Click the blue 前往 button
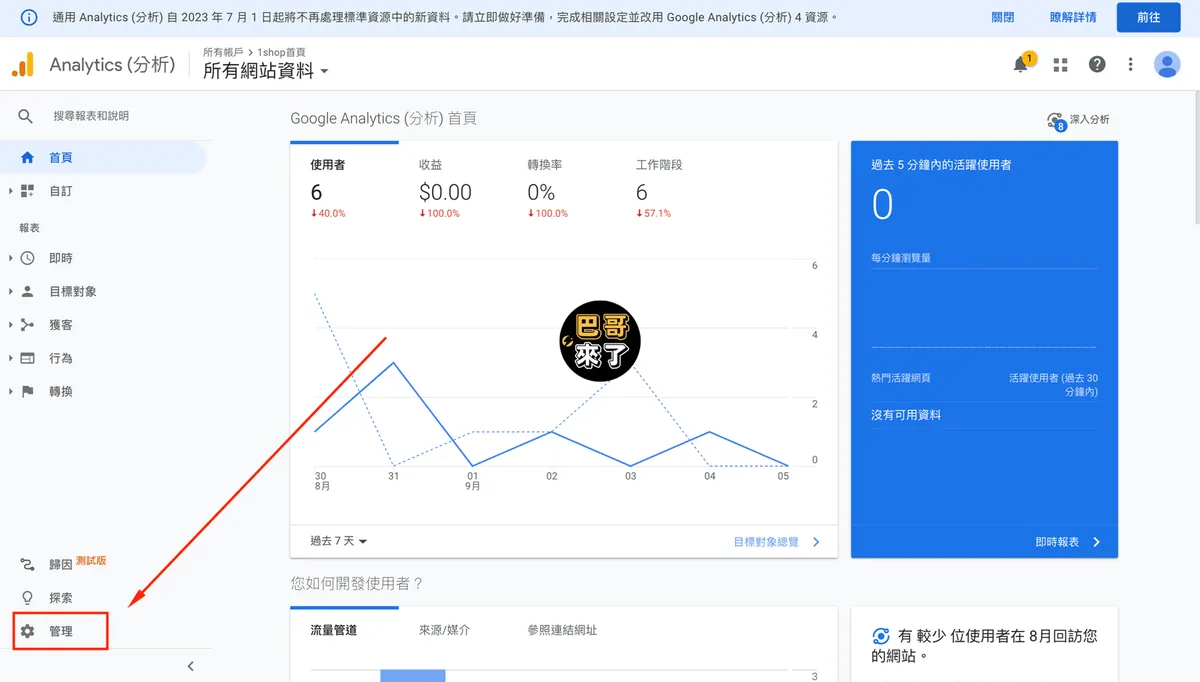This screenshot has height=682, width=1200. pyautogui.click(x=1149, y=18)
